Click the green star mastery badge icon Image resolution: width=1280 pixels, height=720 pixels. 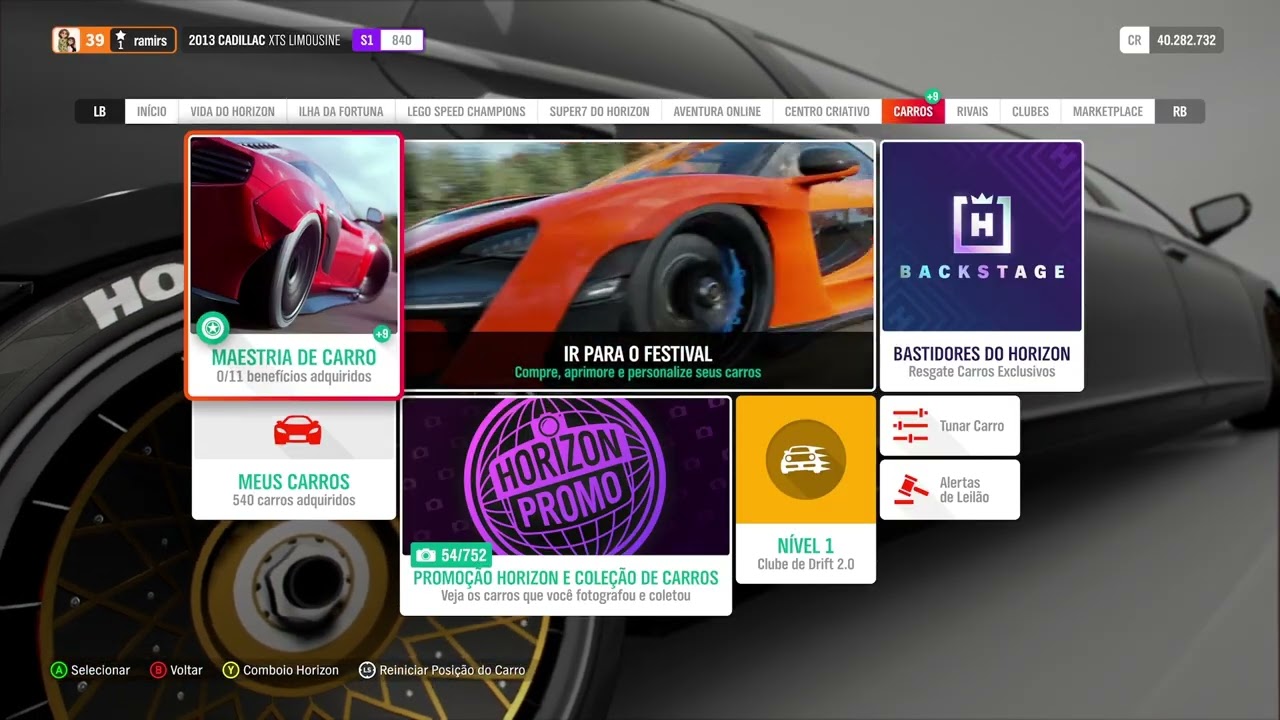[213, 328]
